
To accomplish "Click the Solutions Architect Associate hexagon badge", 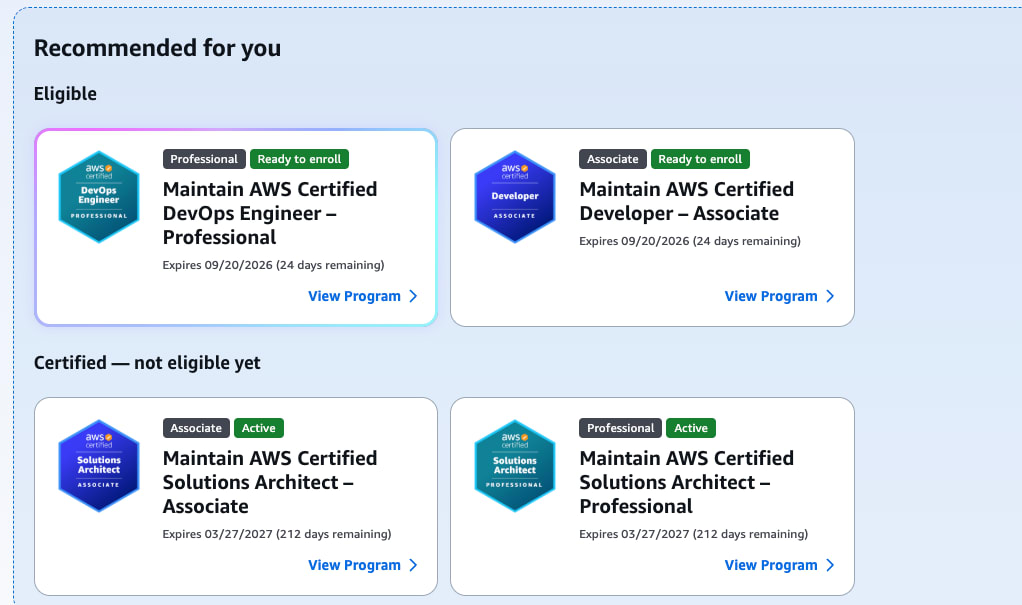I will coord(99,466).
